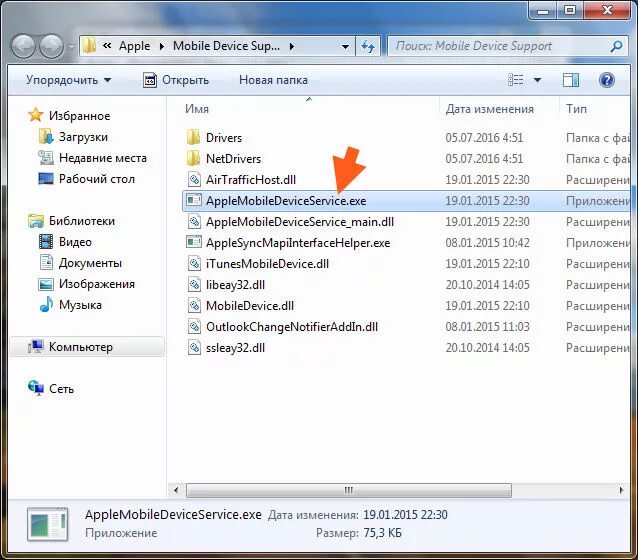Image resolution: width=638 pixels, height=560 pixels.
Task: Change view with the view mode icon
Action: tap(516, 80)
